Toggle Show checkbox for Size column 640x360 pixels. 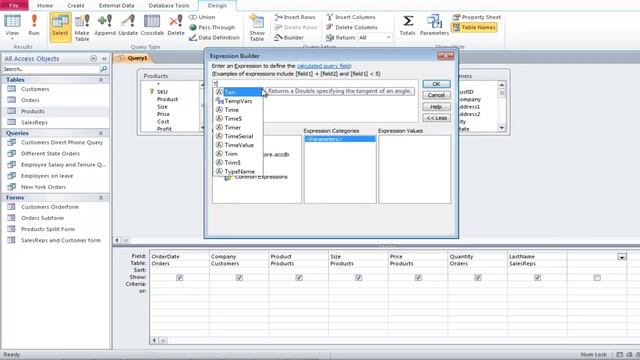358,278
